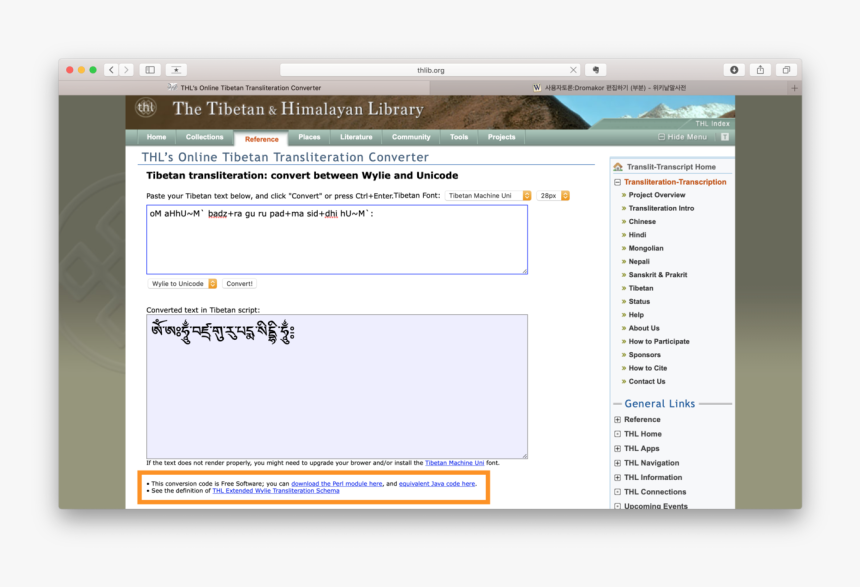Open the Tibetan Font dropdown
This screenshot has width=860, height=587.
(488, 196)
